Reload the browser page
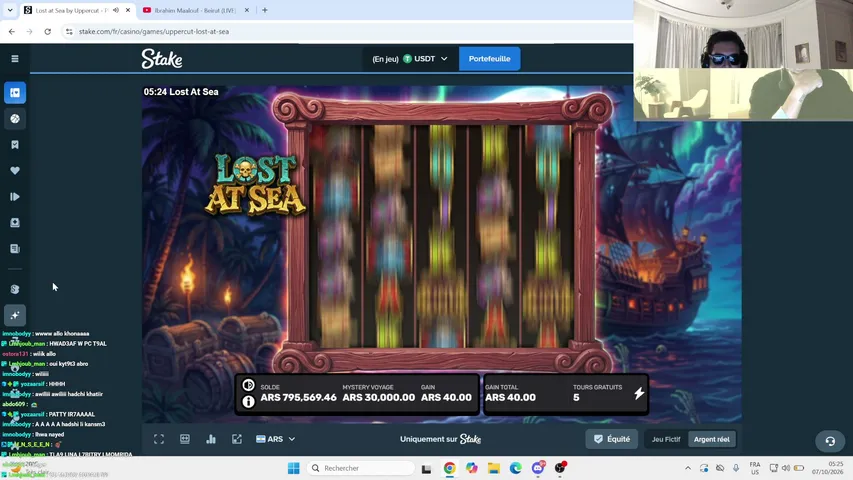 click(48, 32)
